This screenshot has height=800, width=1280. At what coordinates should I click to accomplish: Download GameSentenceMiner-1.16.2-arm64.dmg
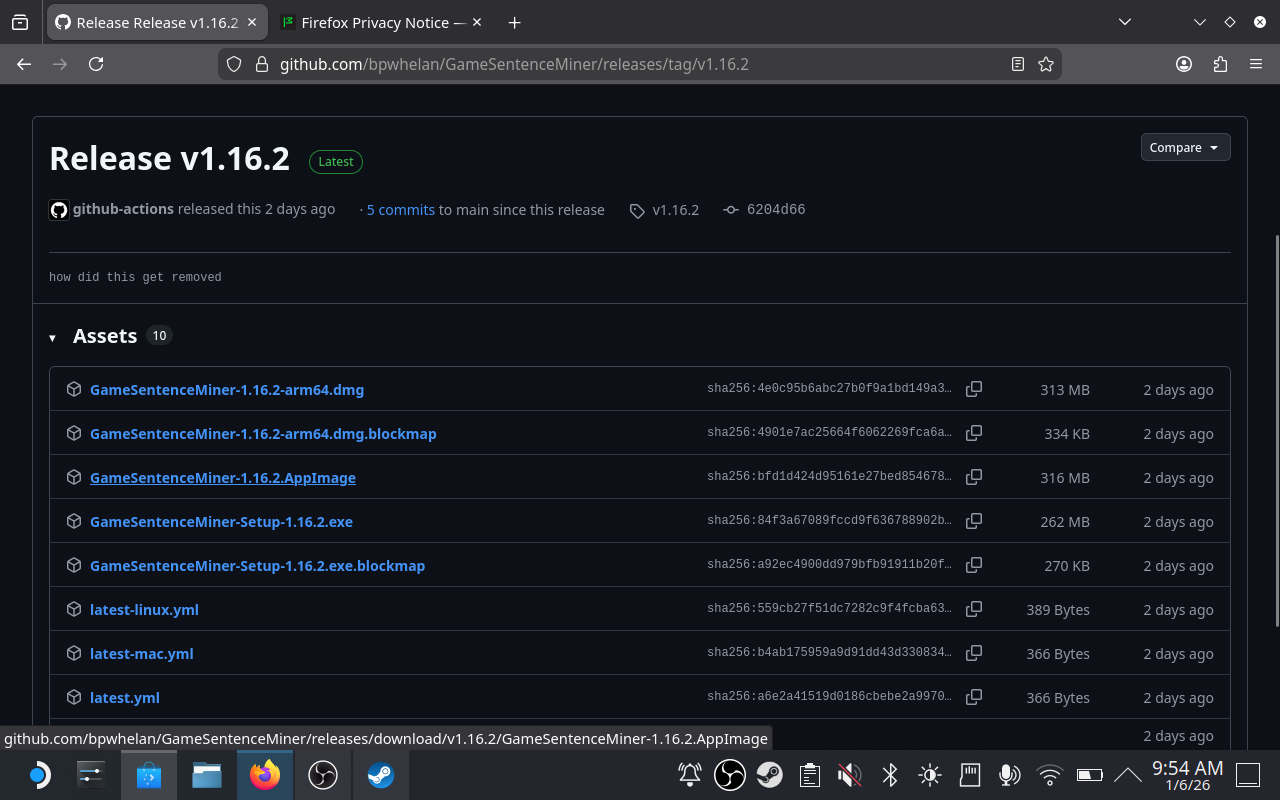(x=227, y=390)
